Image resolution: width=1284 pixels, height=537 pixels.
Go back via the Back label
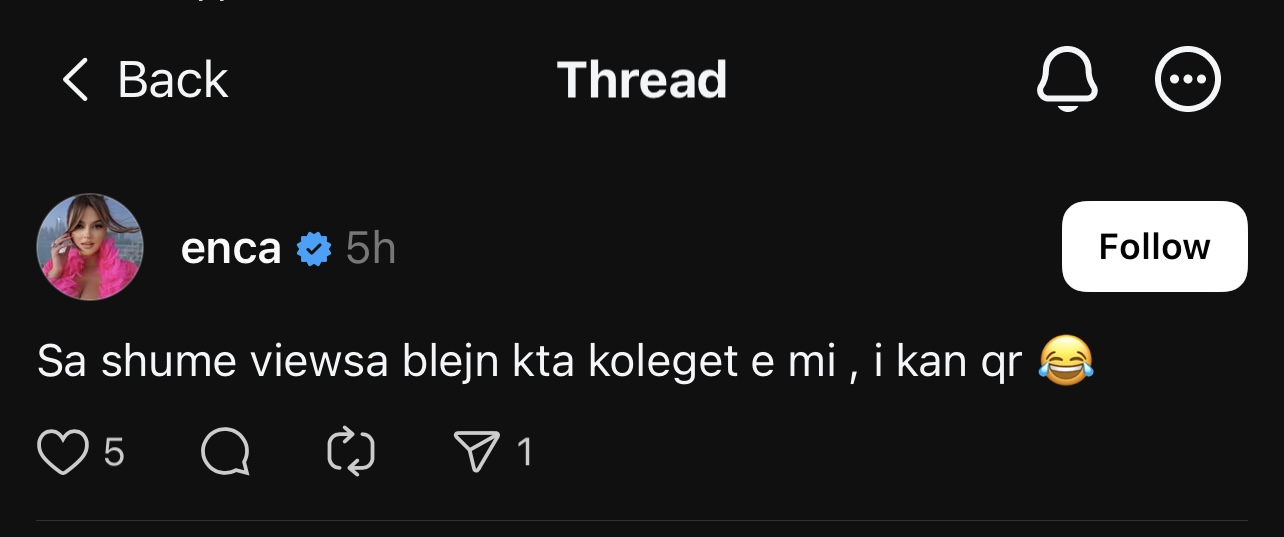(173, 80)
